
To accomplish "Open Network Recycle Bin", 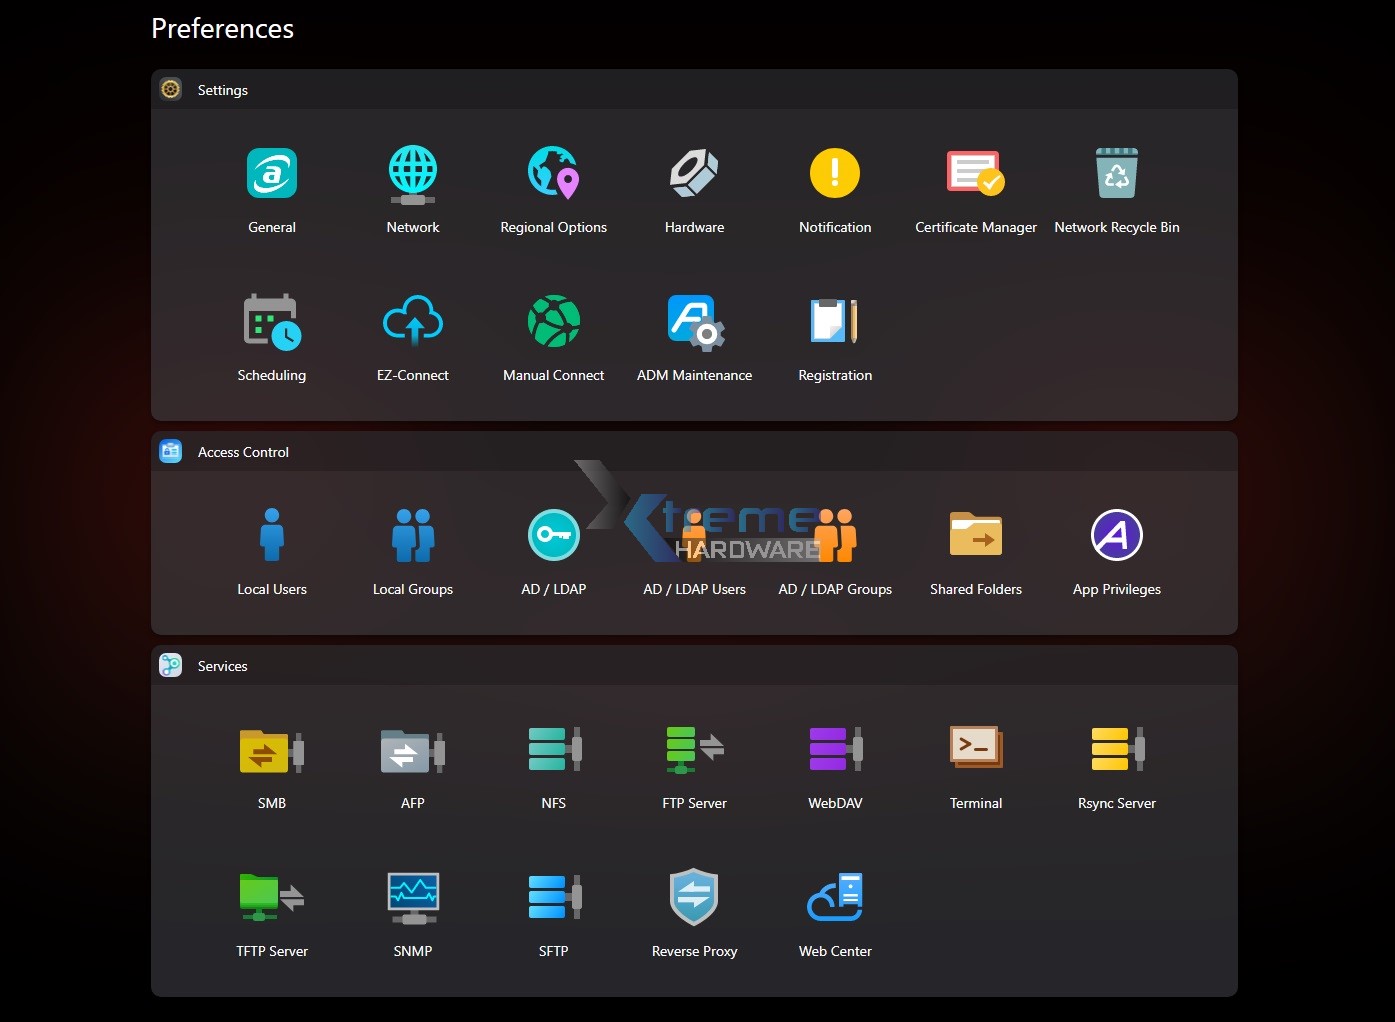I will [x=1116, y=174].
